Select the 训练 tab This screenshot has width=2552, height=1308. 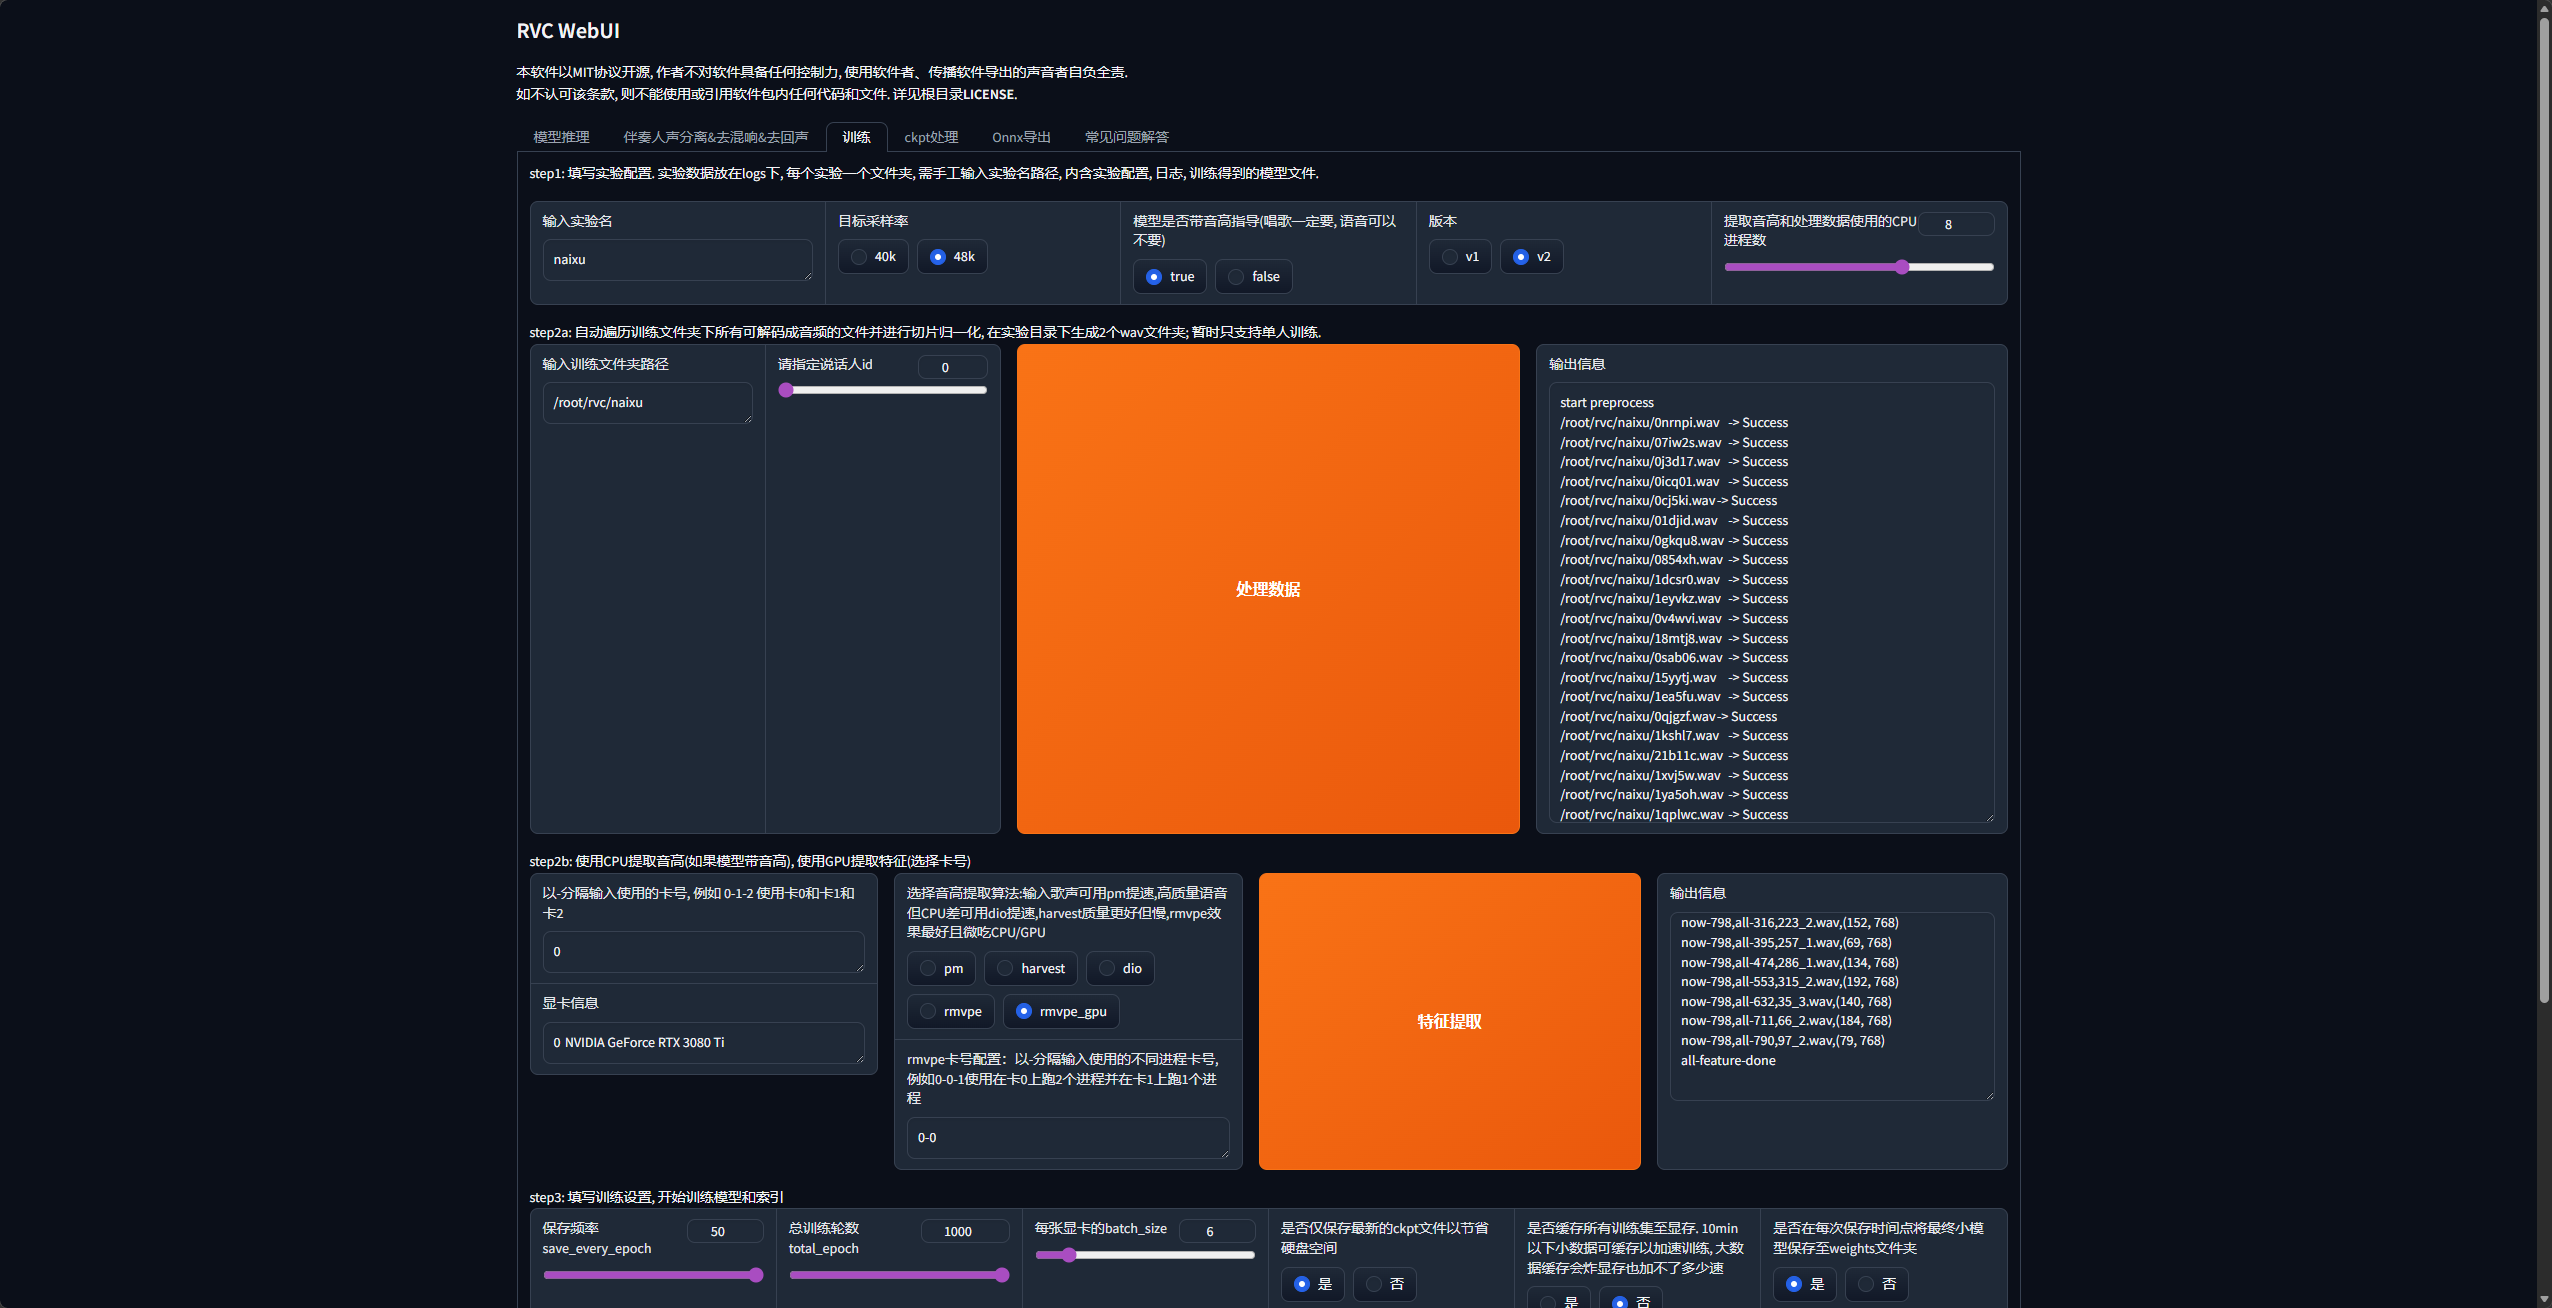856,137
